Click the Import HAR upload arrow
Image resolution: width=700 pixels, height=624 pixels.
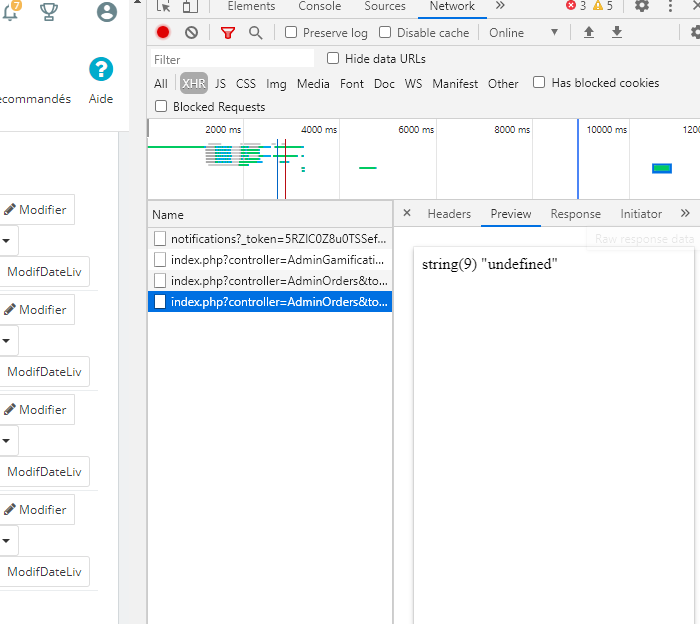[589, 32]
